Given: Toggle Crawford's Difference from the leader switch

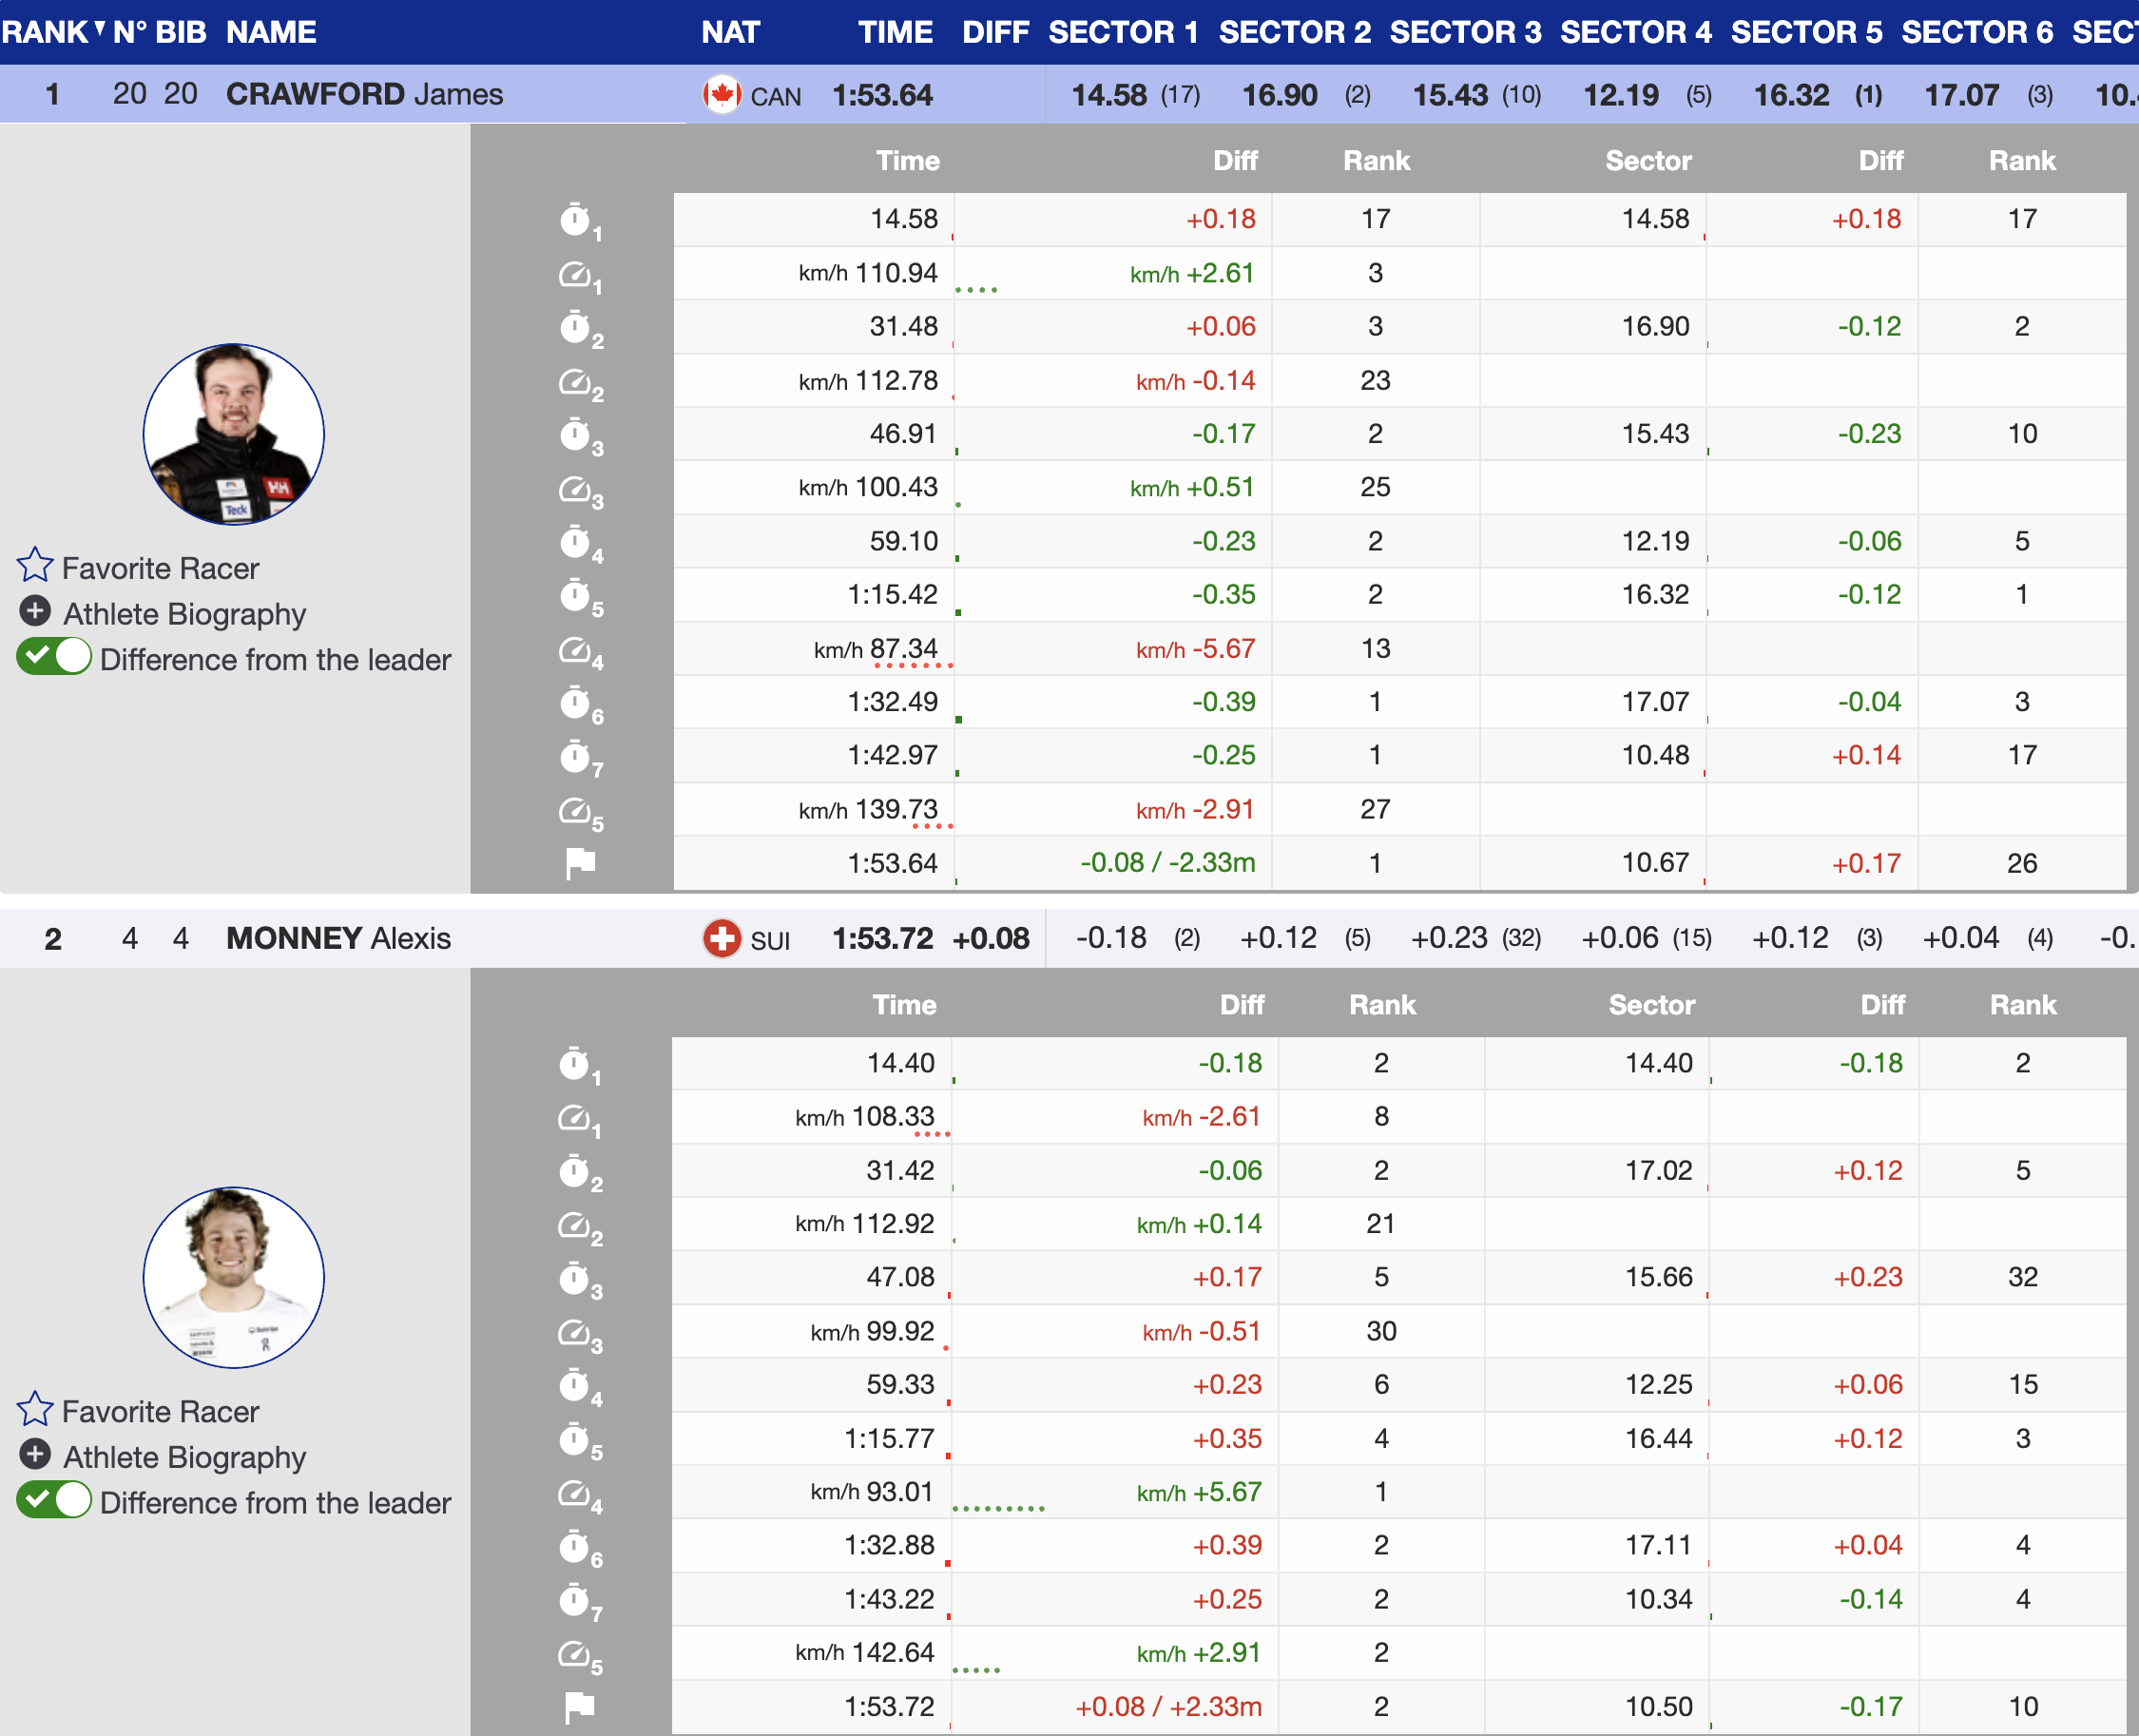Looking at the screenshot, I should pos(54,658).
